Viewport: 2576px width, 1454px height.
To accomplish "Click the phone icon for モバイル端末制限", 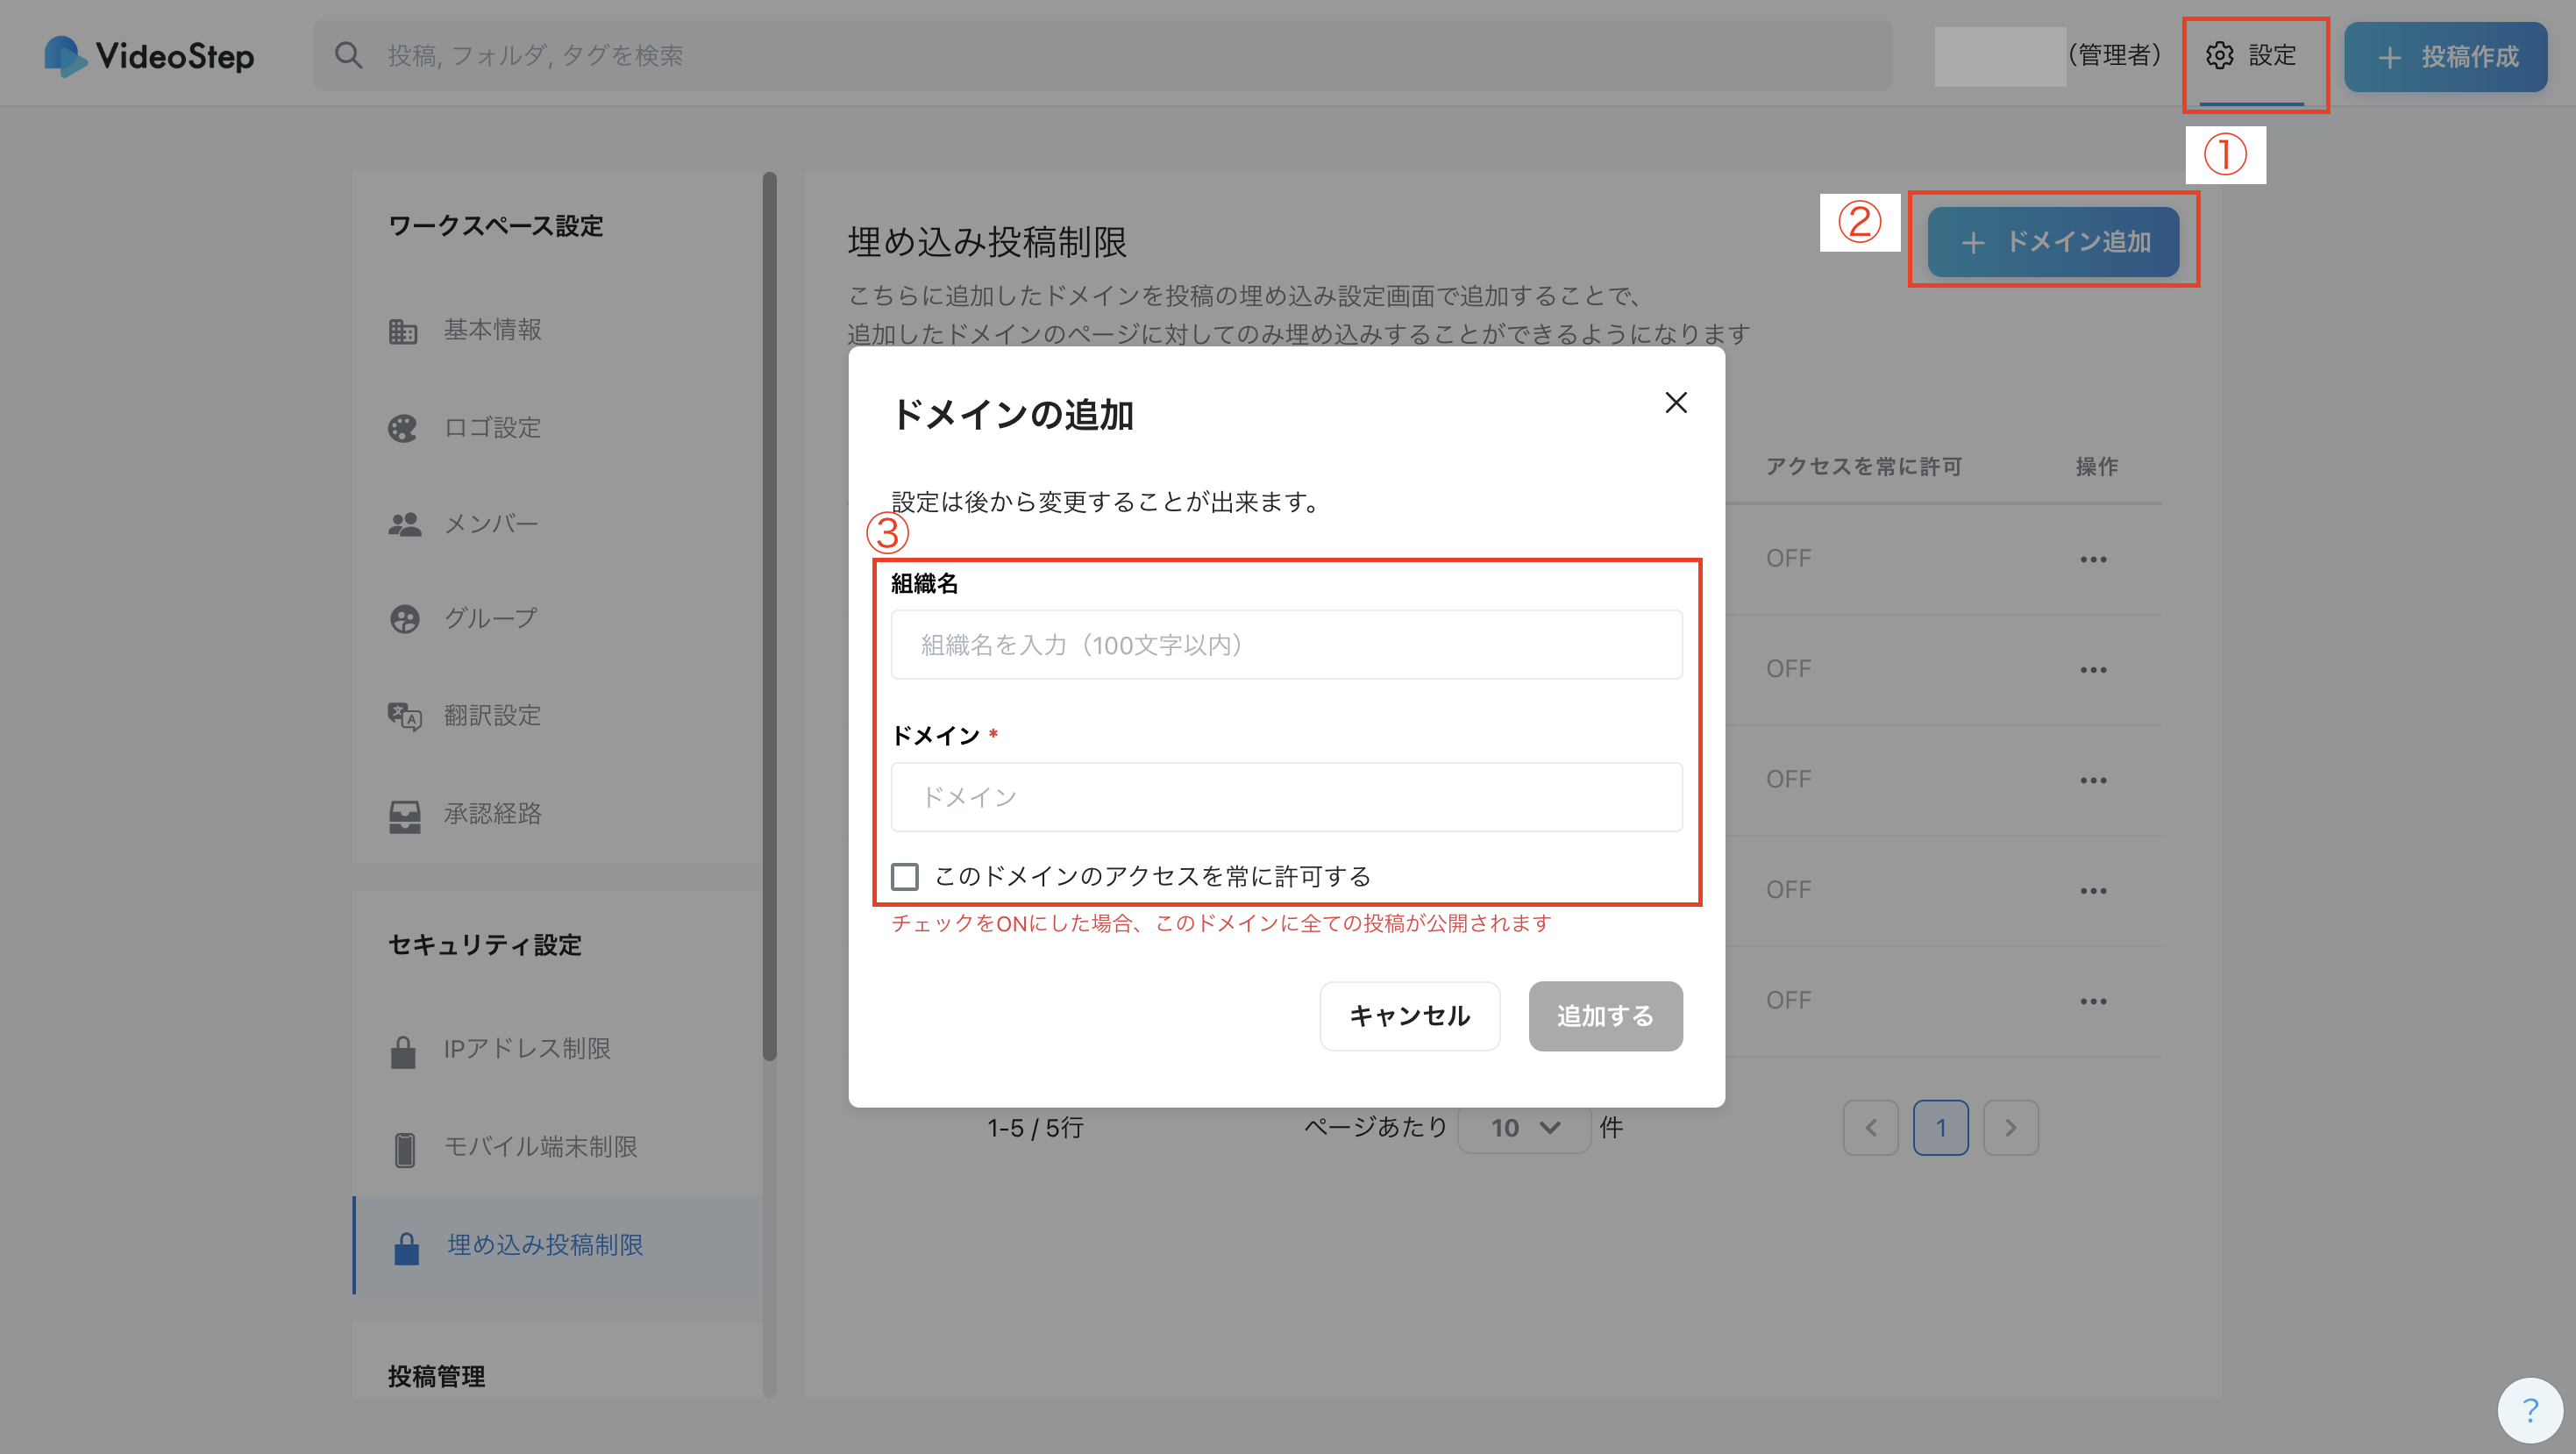I will point(404,1148).
